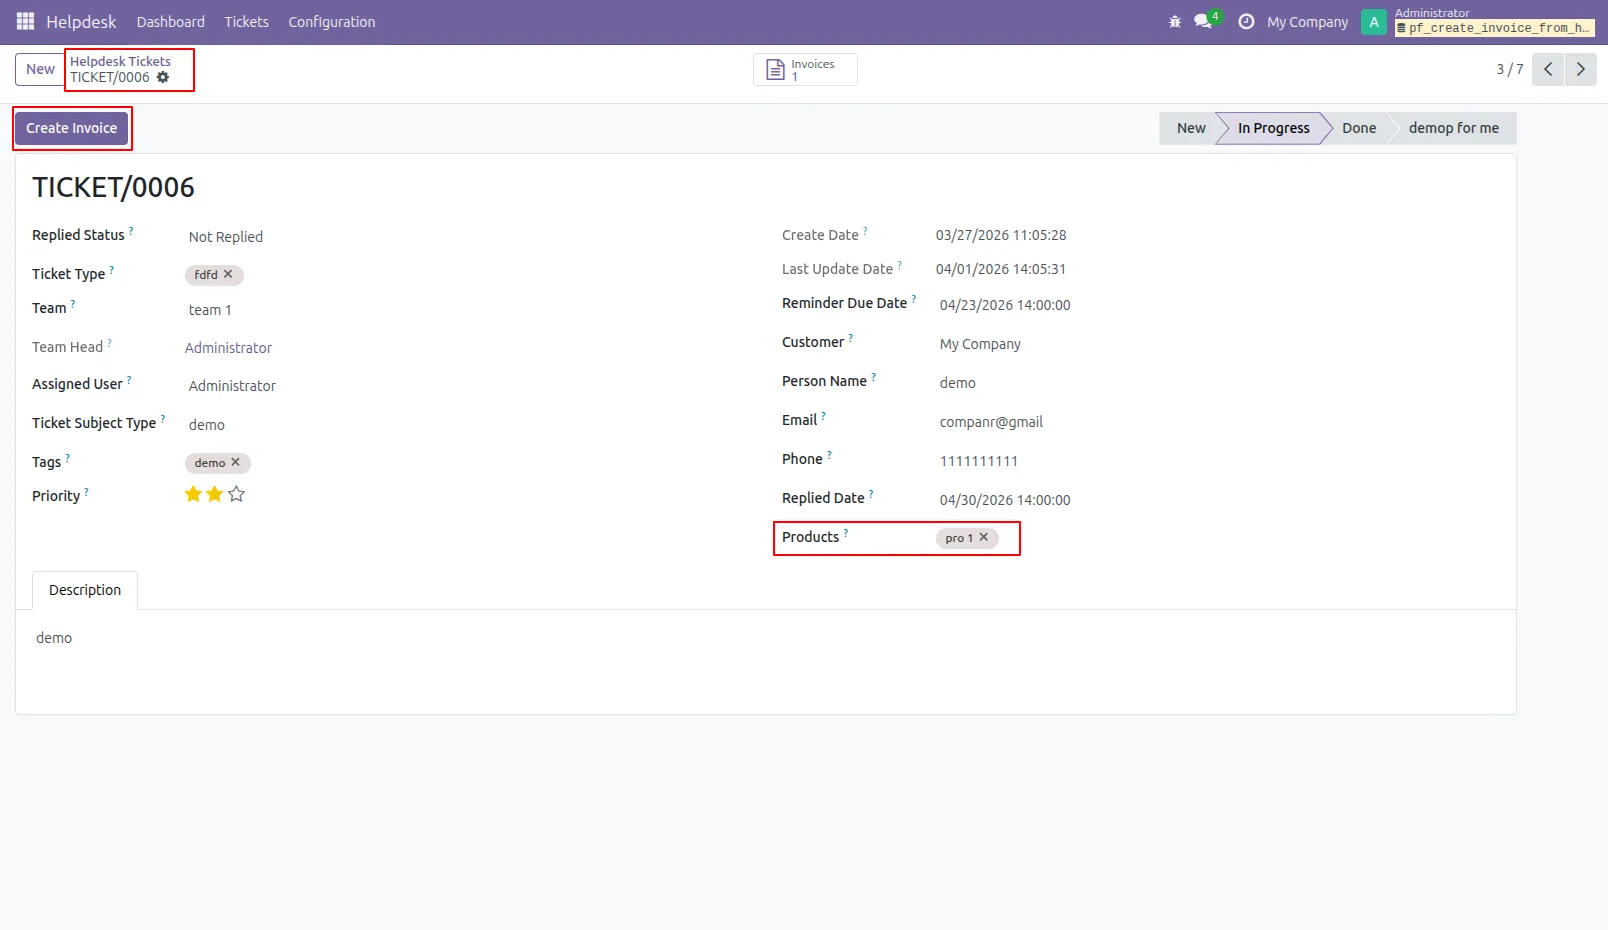Image resolution: width=1608 pixels, height=930 pixels.
Task: Click the debug bug icon
Action: (x=1175, y=21)
